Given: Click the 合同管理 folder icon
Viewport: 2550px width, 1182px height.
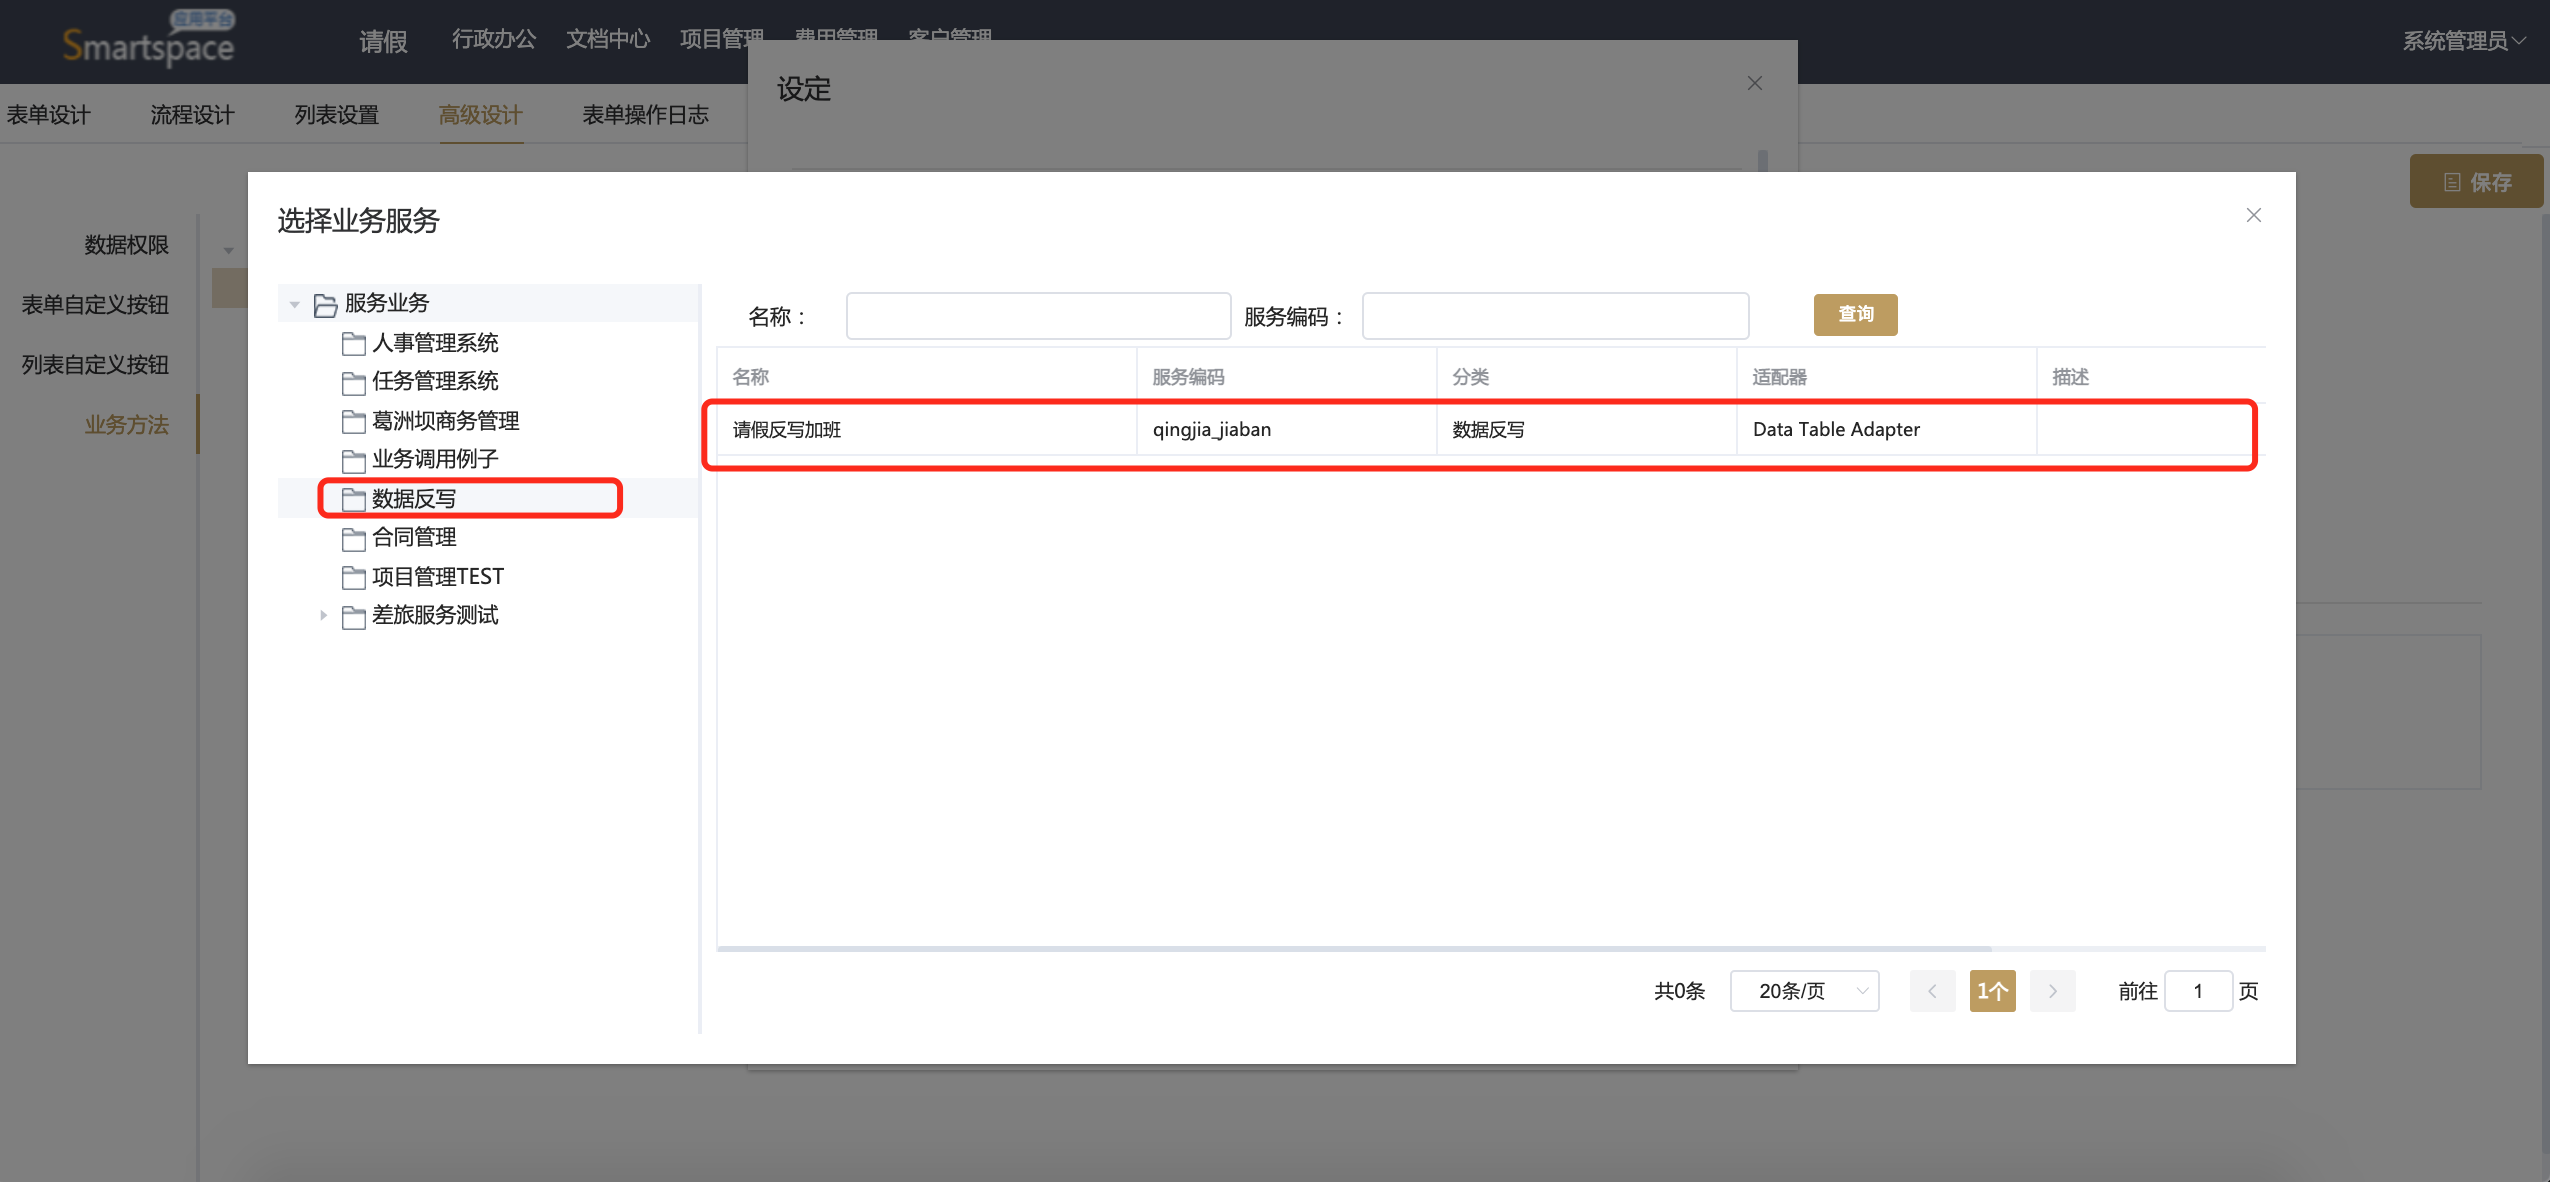Looking at the screenshot, I should click(x=353, y=539).
